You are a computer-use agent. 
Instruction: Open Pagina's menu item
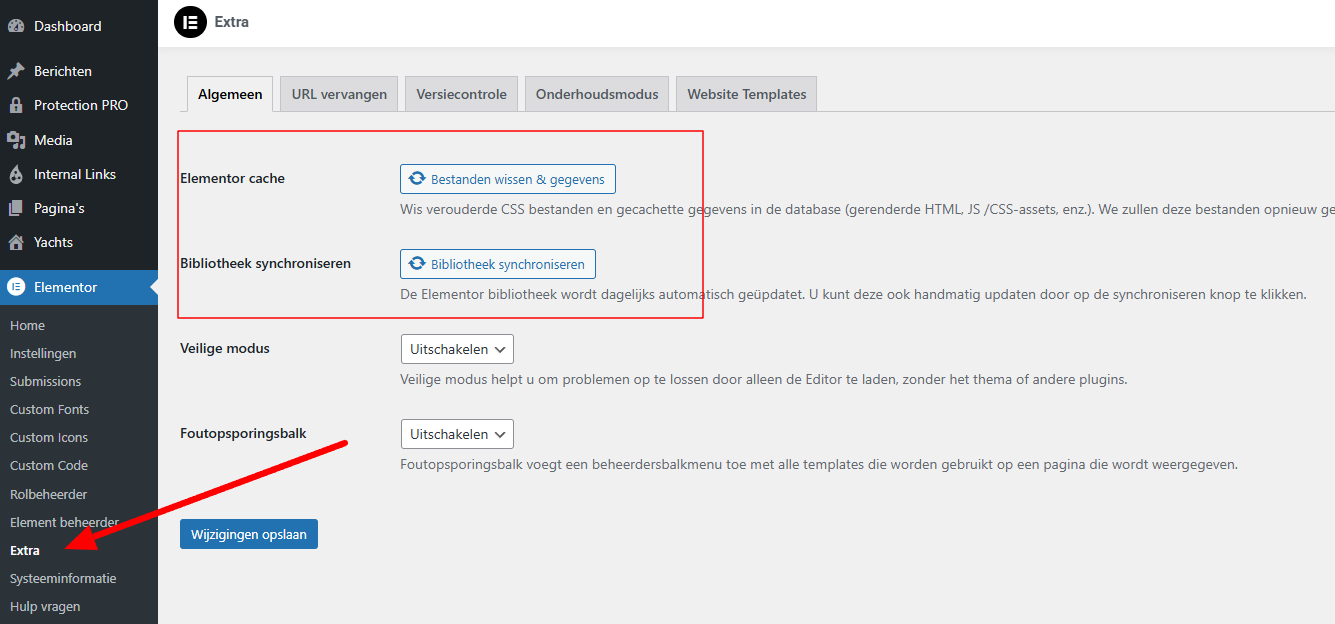click(x=79, y=208)
